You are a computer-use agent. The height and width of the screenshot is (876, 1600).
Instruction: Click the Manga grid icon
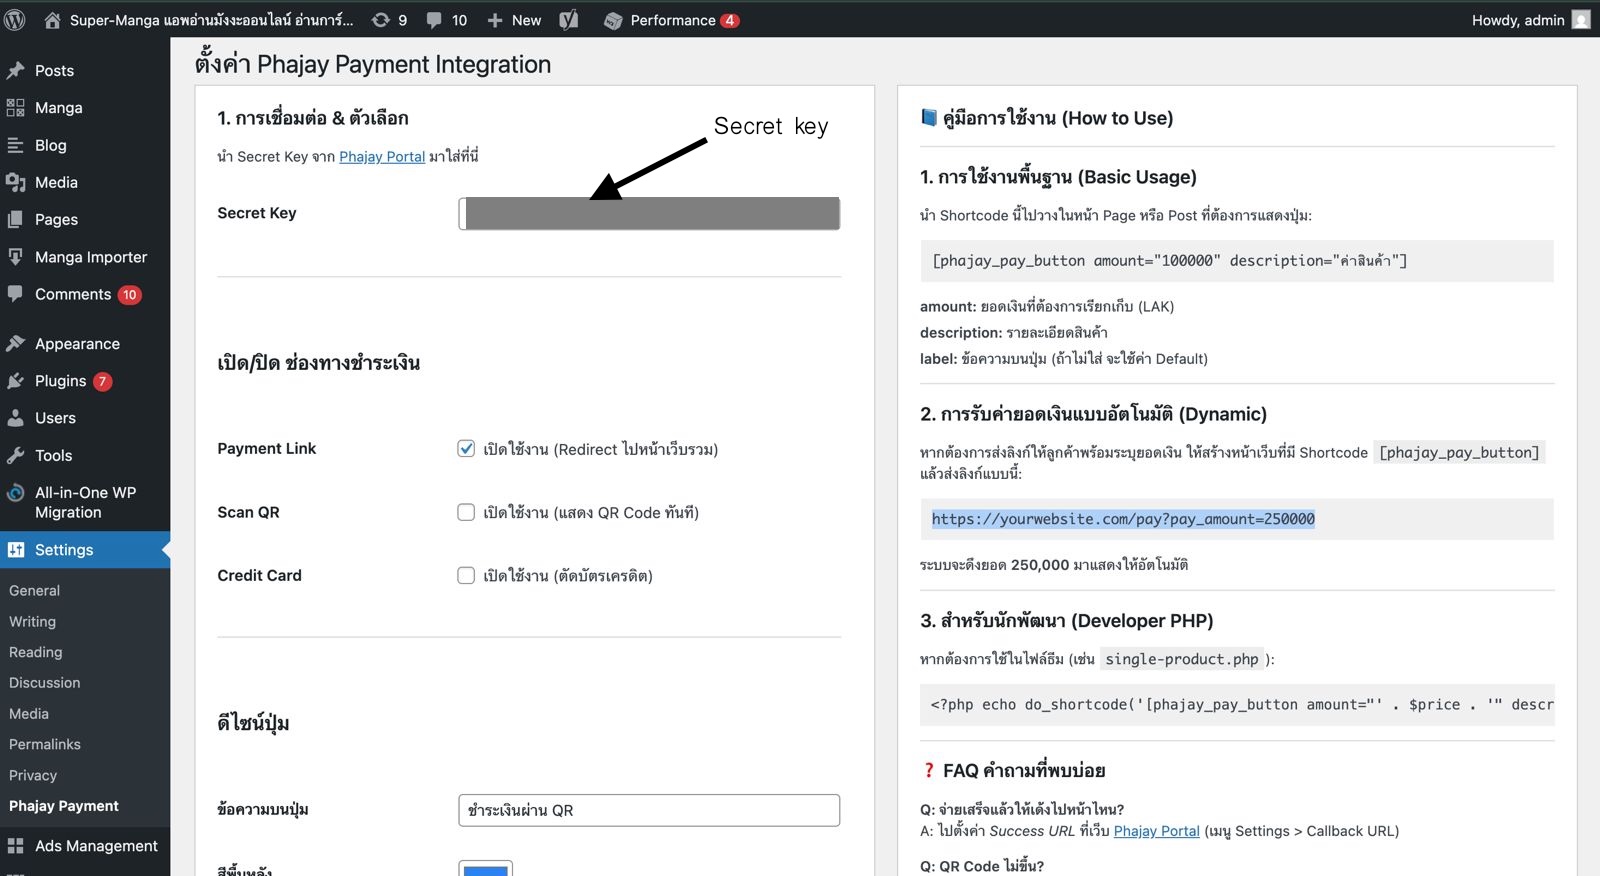pyautogui.click(x=15, y=107)
